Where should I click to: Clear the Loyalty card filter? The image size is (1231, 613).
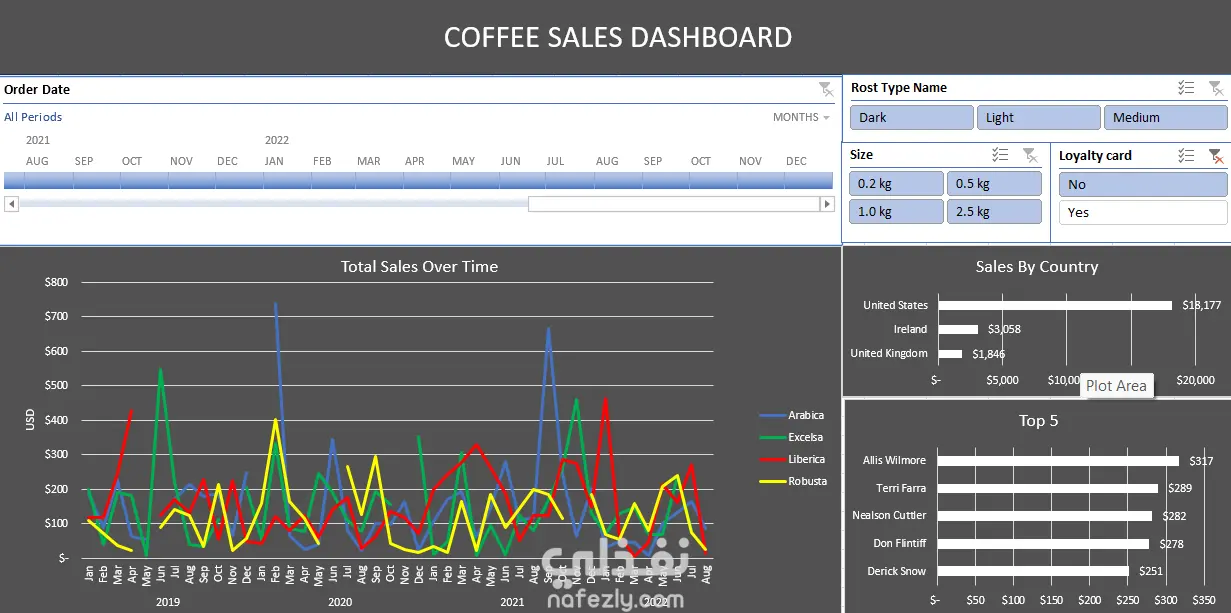pos(1215,155)
